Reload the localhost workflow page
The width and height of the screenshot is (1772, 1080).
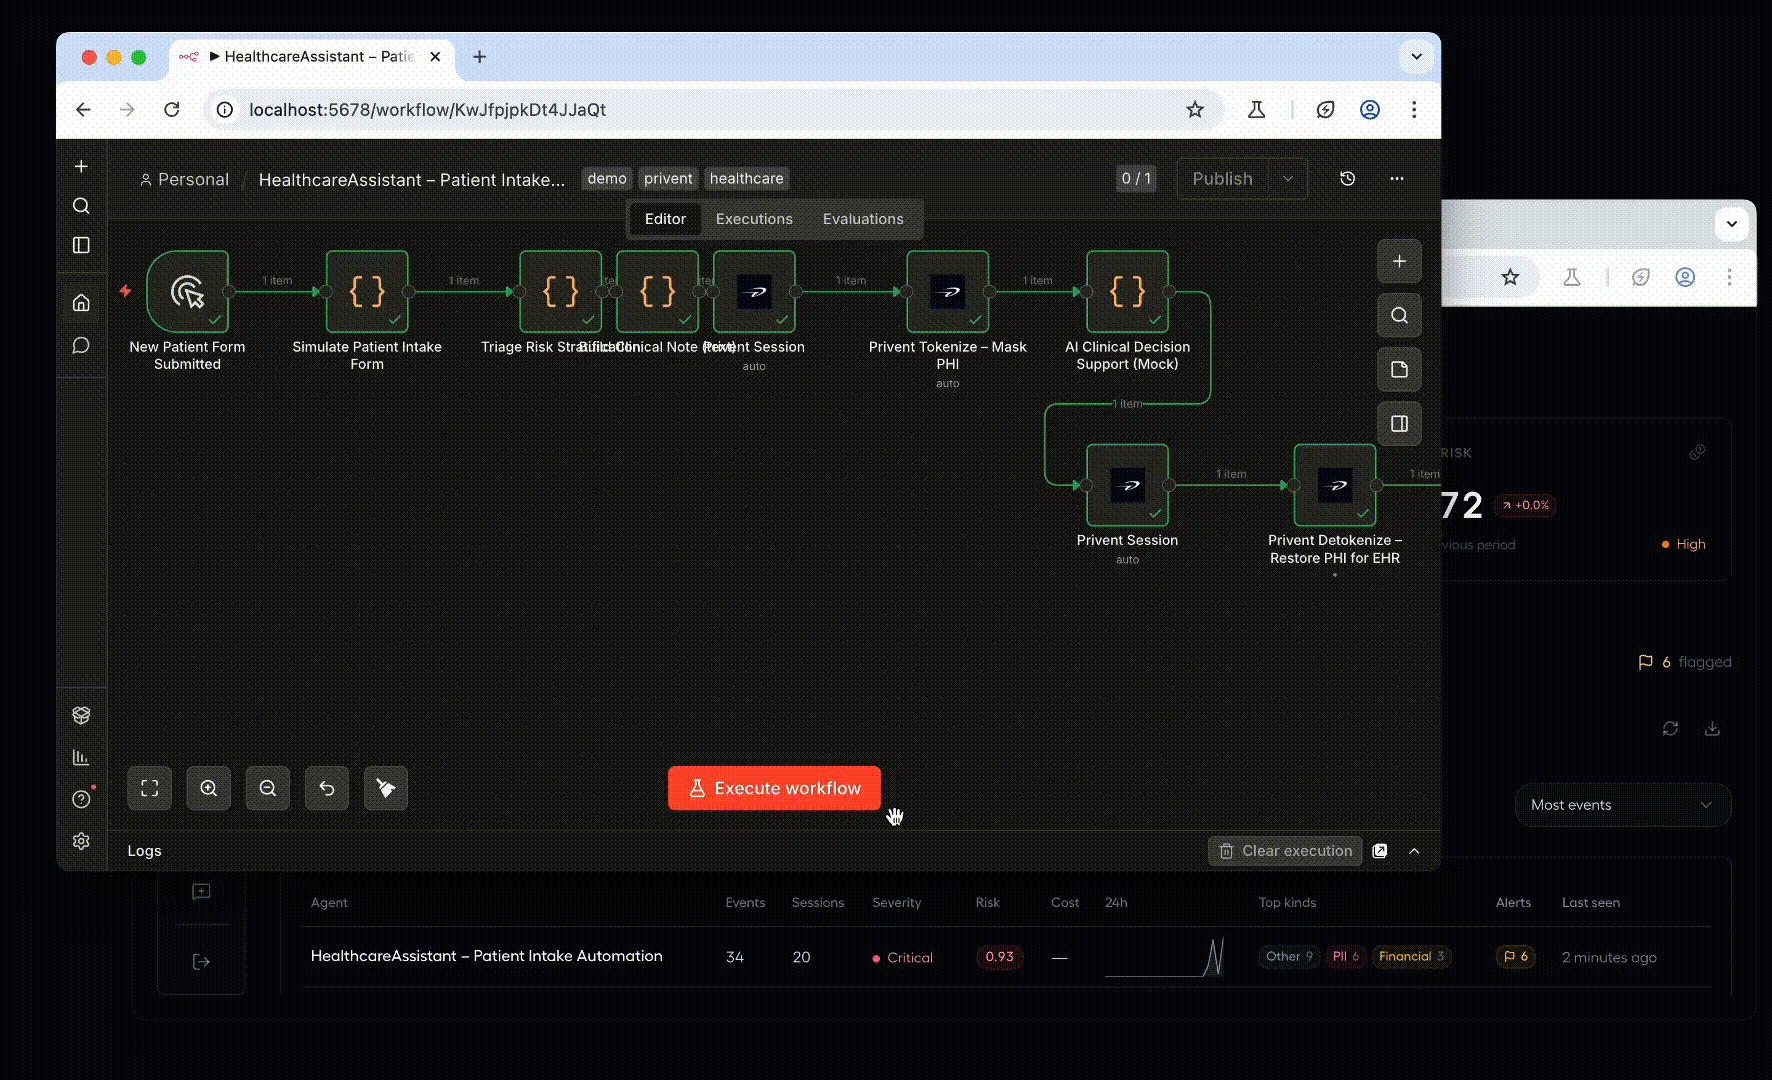(172, 110)
